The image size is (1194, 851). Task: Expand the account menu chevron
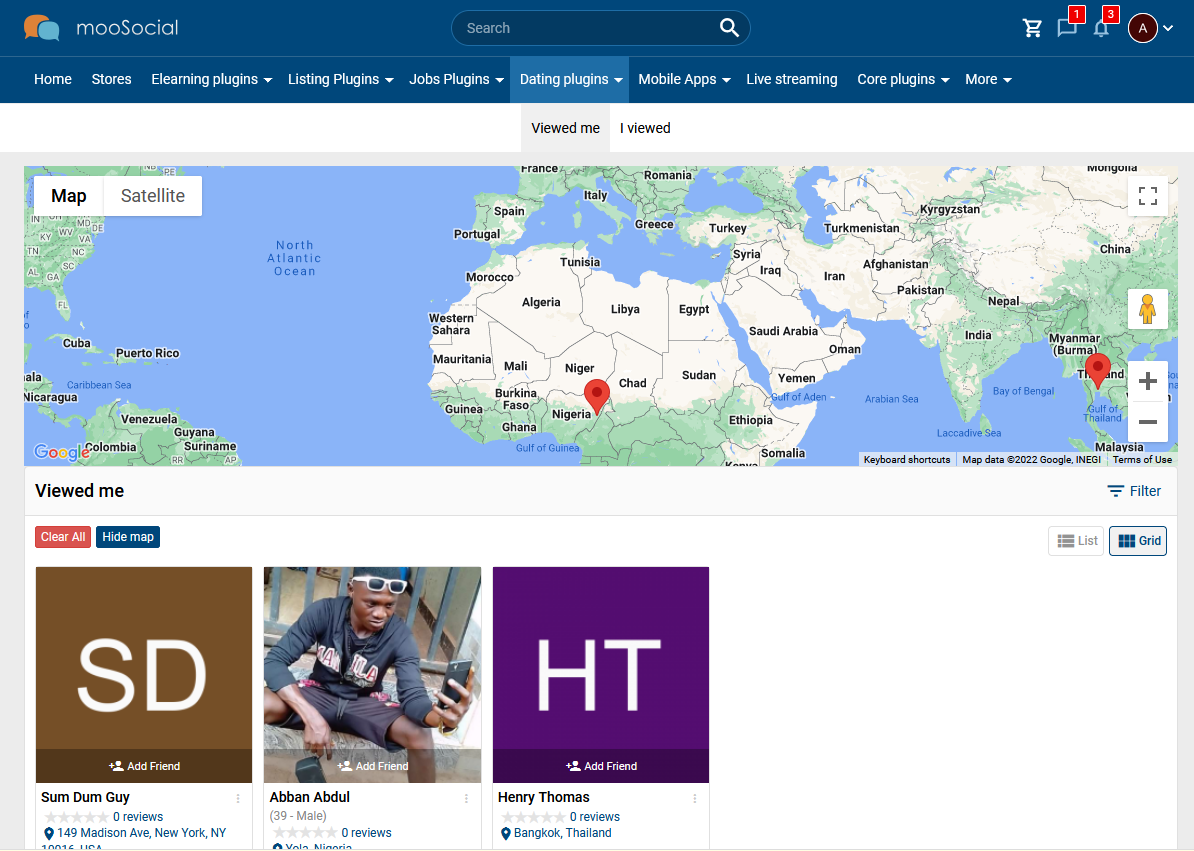click(x=1168, y=28)
